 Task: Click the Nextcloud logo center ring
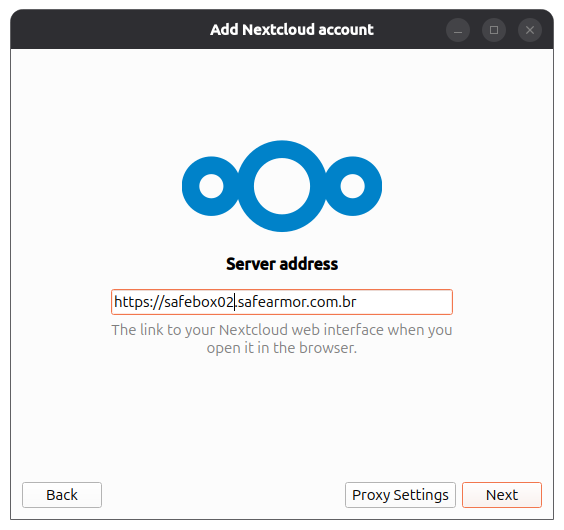282,186
